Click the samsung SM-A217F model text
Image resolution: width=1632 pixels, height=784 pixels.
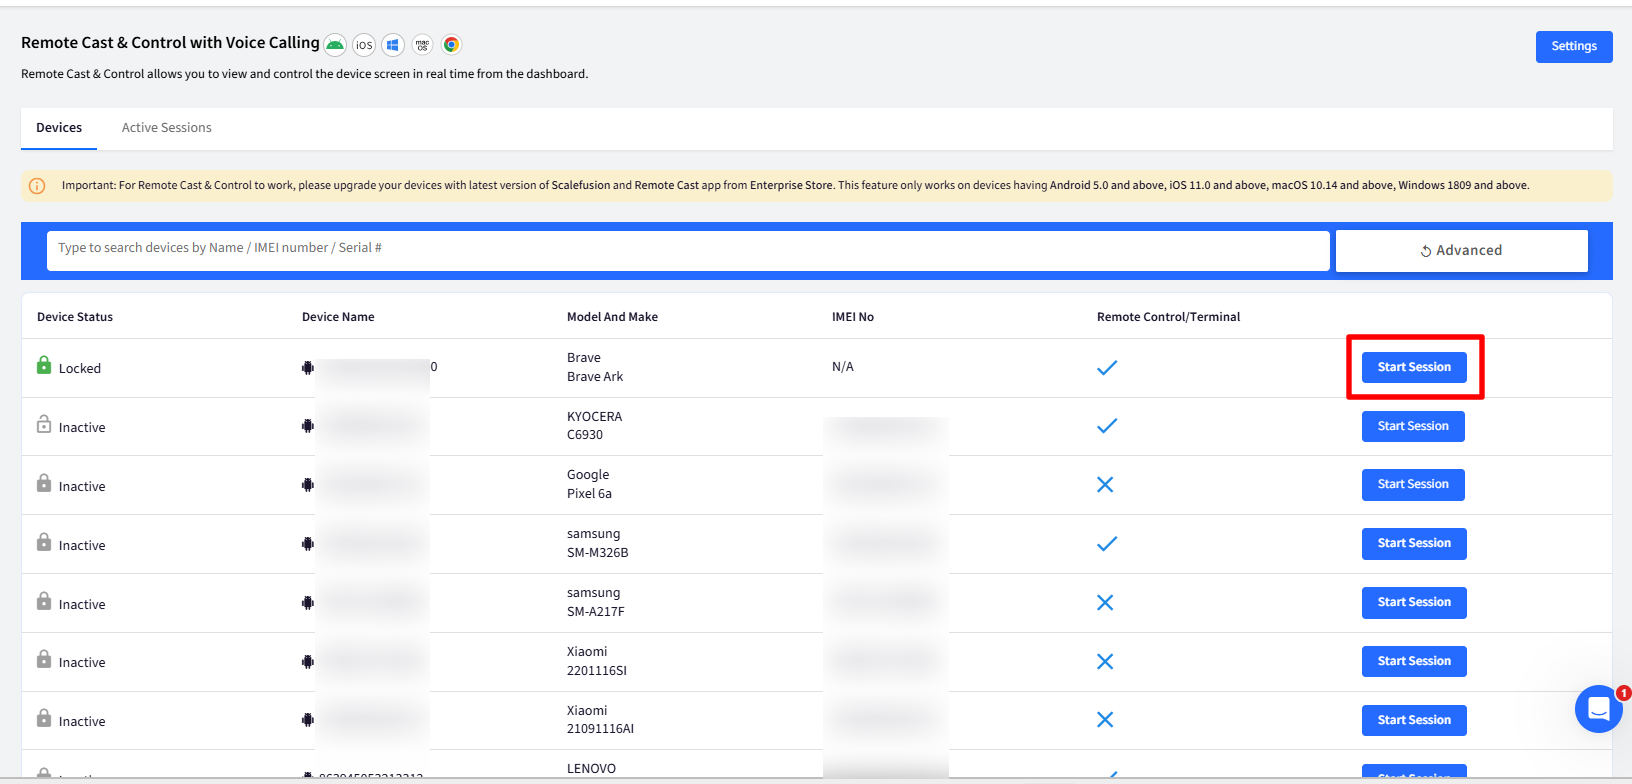[596, 602]
